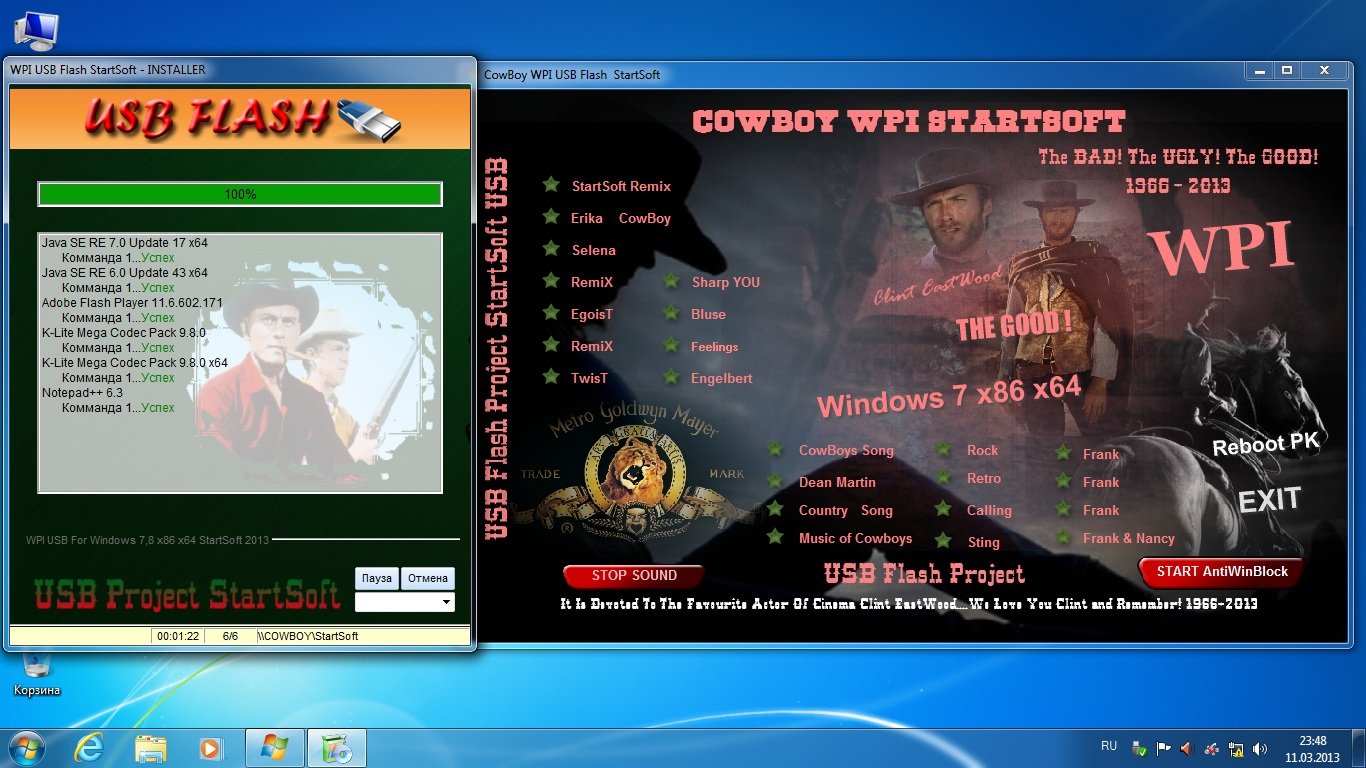Open the Корзина recycle bin icon
Viewport: 1366px width, 768px height.
coord(37,672)
